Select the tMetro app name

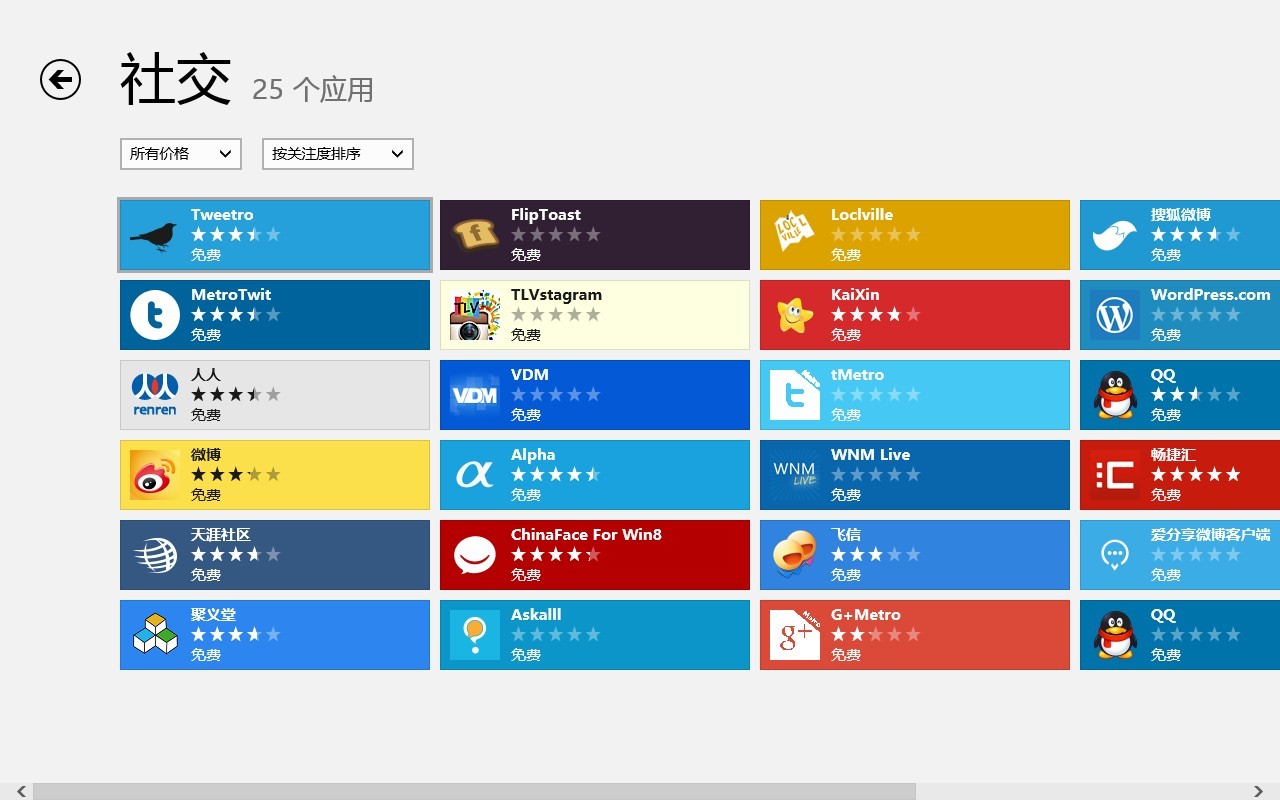[x=858, y=374]
